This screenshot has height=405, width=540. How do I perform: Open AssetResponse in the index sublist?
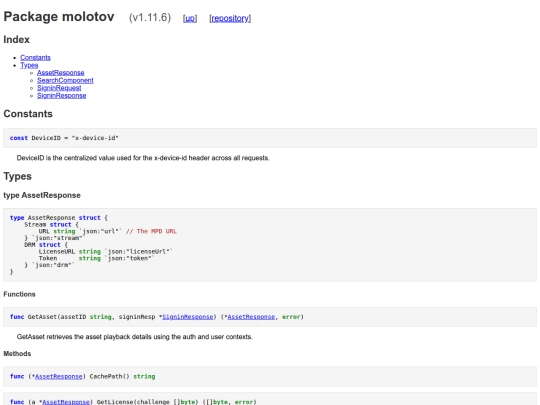coord(61,73)
